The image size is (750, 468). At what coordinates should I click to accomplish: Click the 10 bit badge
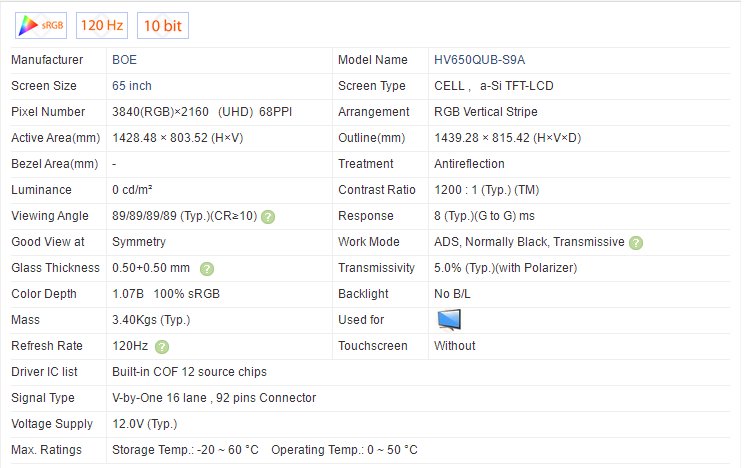click(163, 24)
